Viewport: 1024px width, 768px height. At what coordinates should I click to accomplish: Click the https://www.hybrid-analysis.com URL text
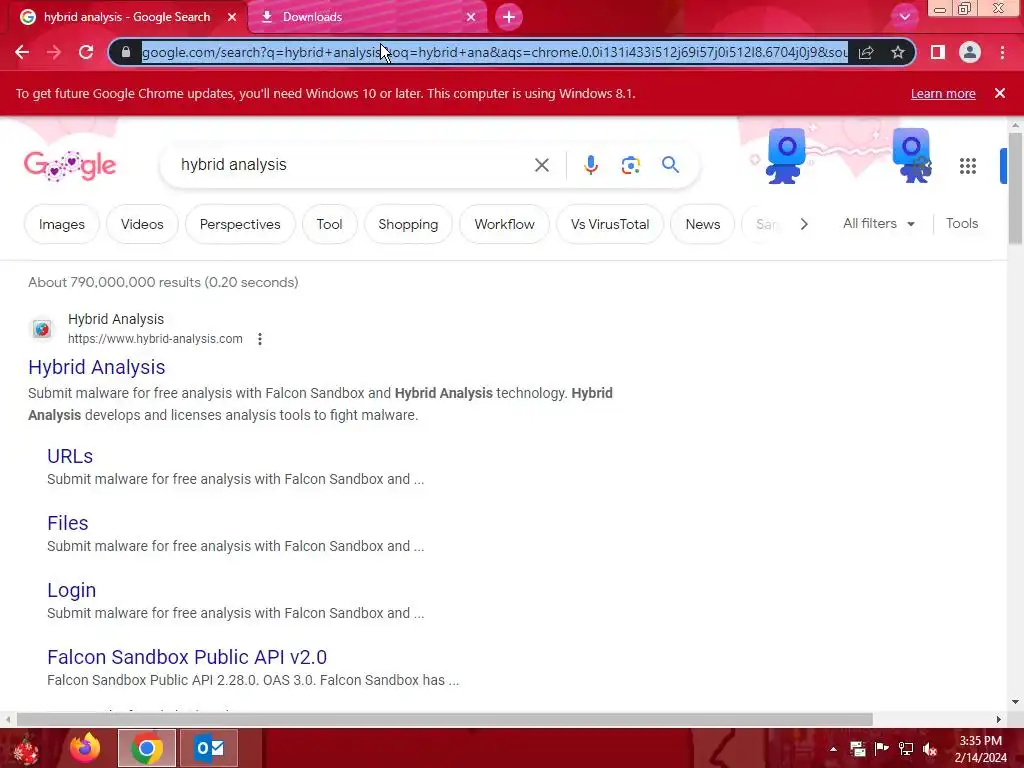(155, 339)
